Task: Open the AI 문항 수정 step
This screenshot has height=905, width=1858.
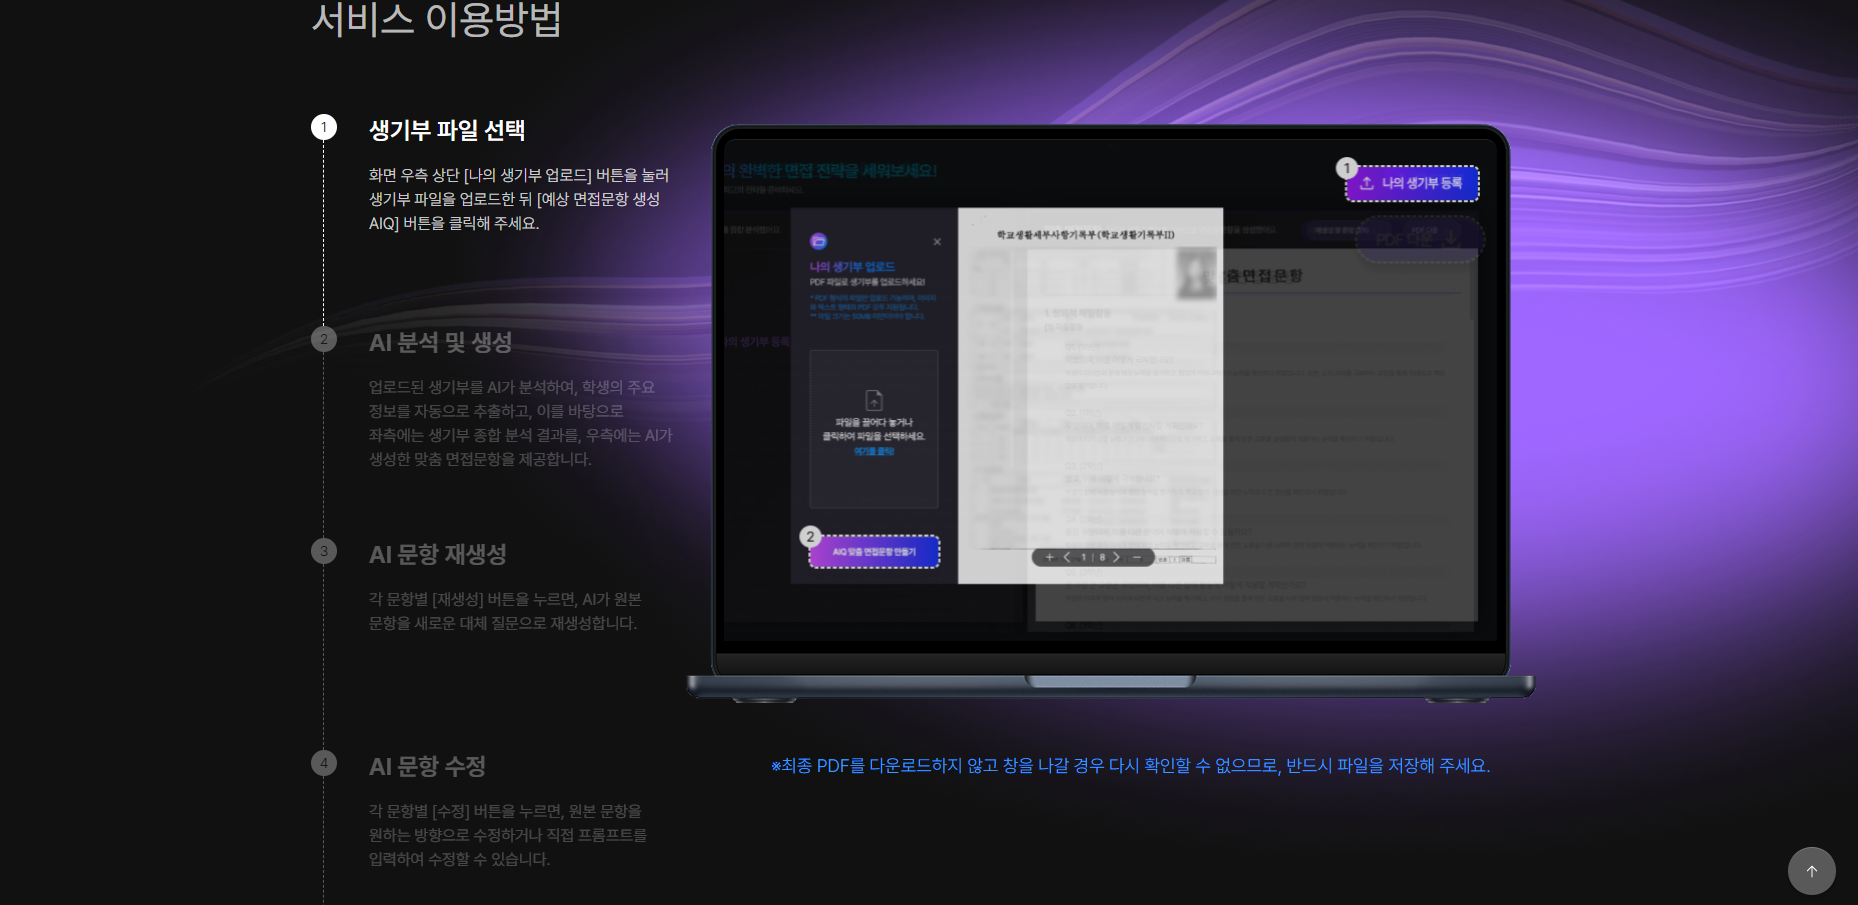Action: click(427, 766)
